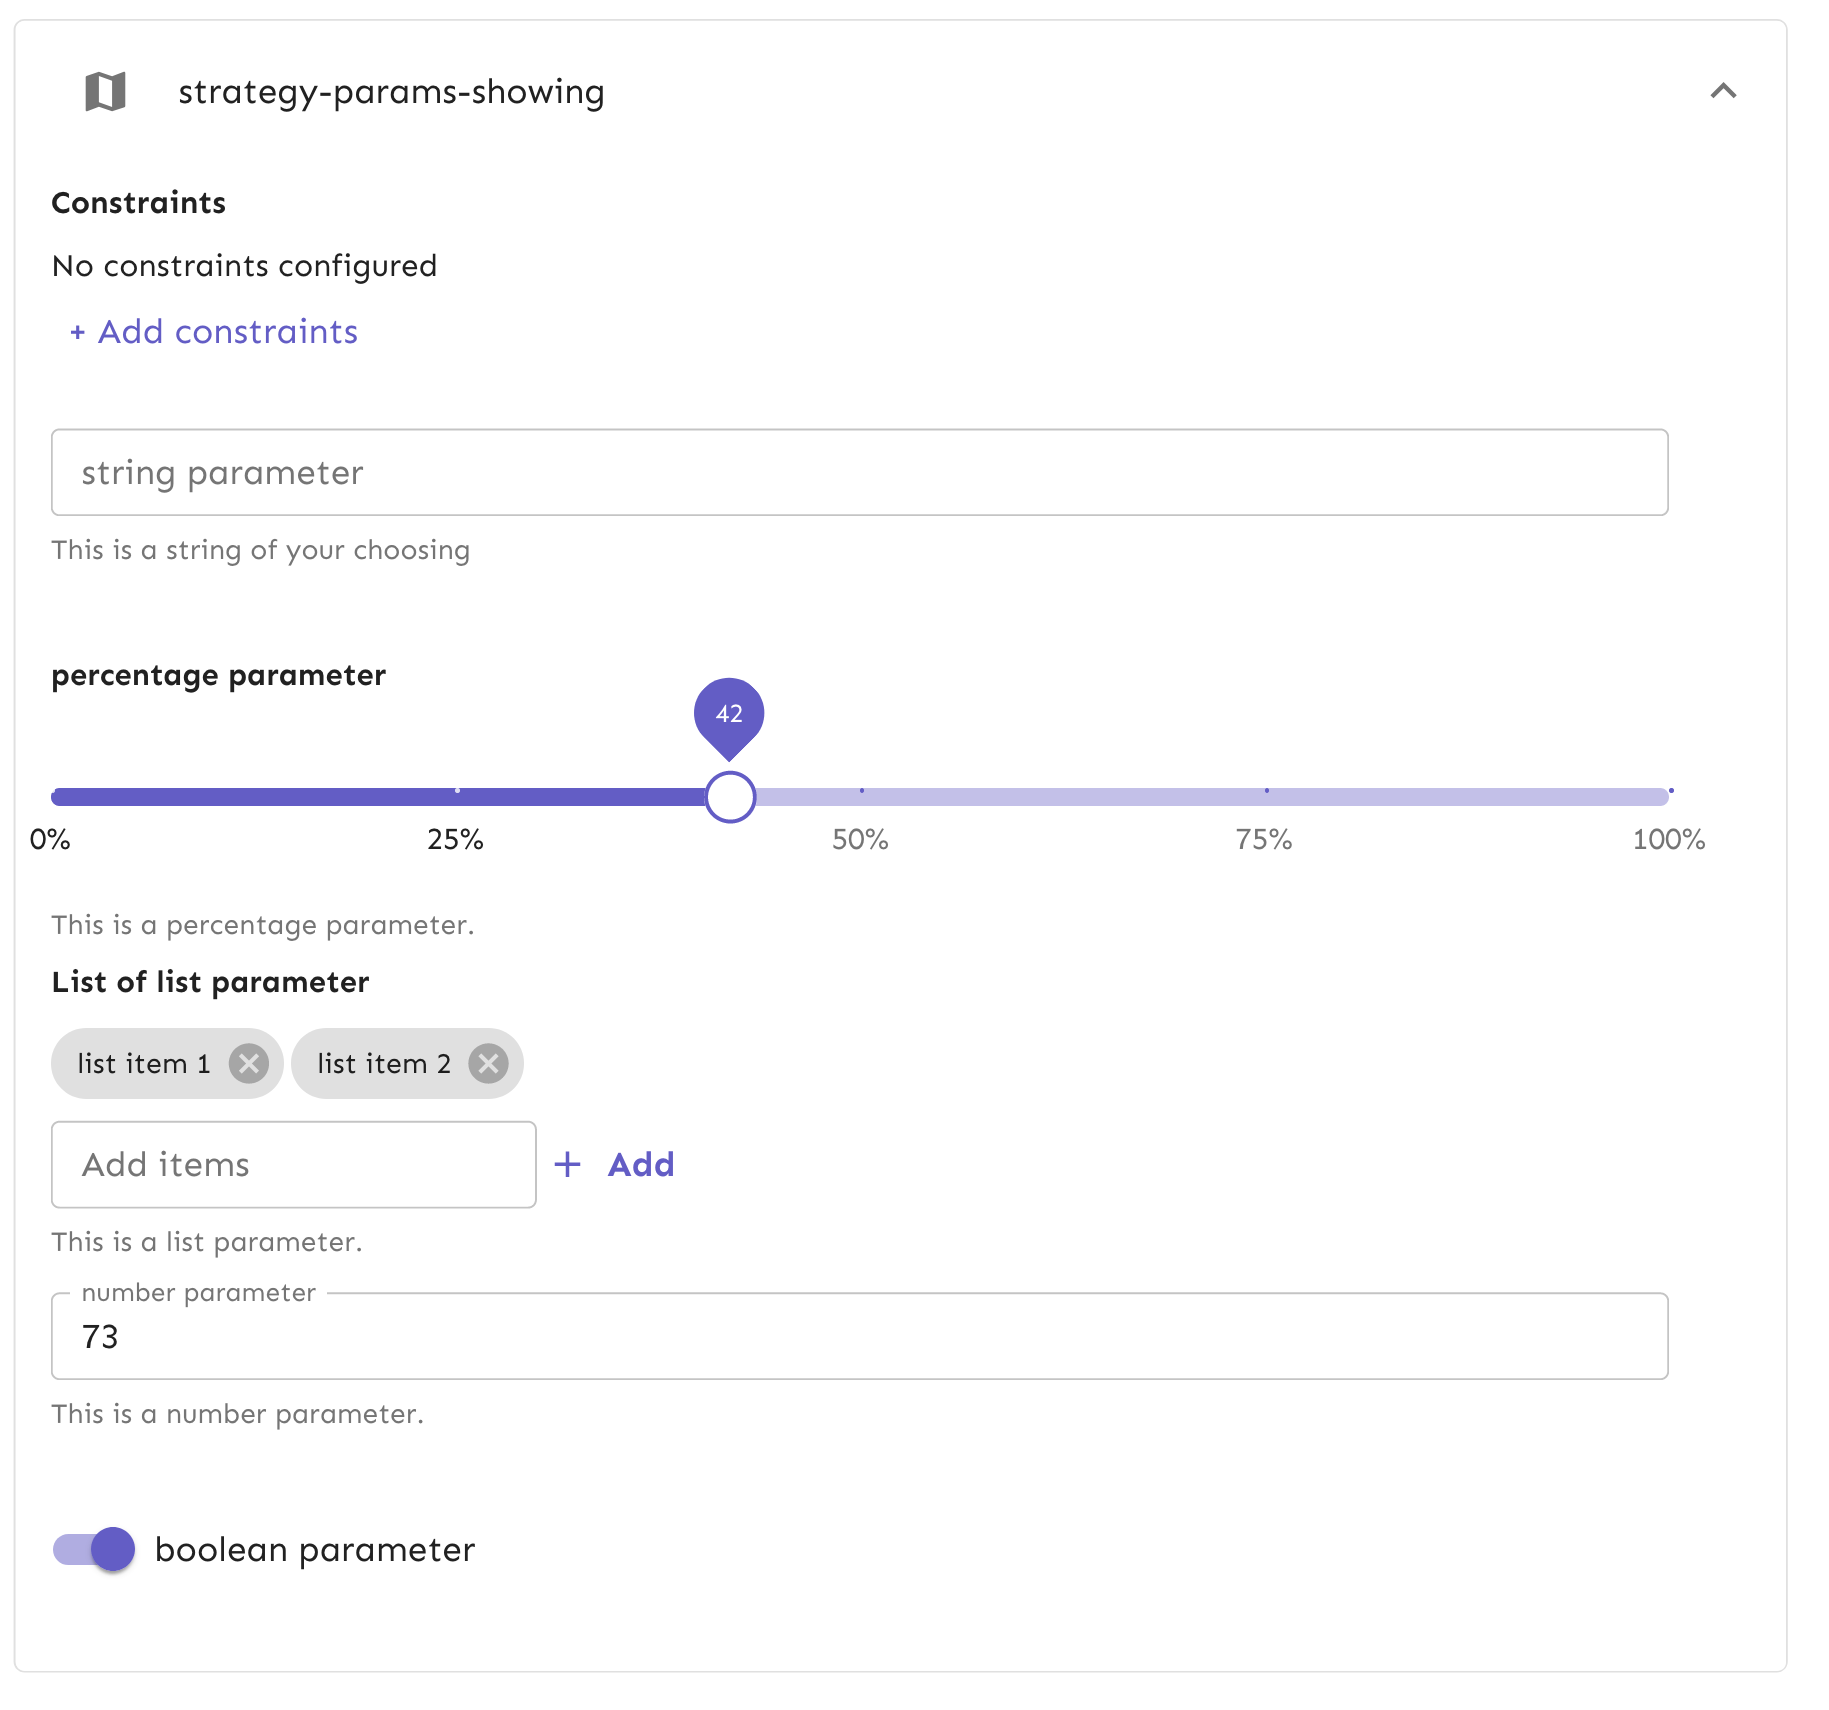
Task: Focus the string parameter text field
Action: (859, 473)
